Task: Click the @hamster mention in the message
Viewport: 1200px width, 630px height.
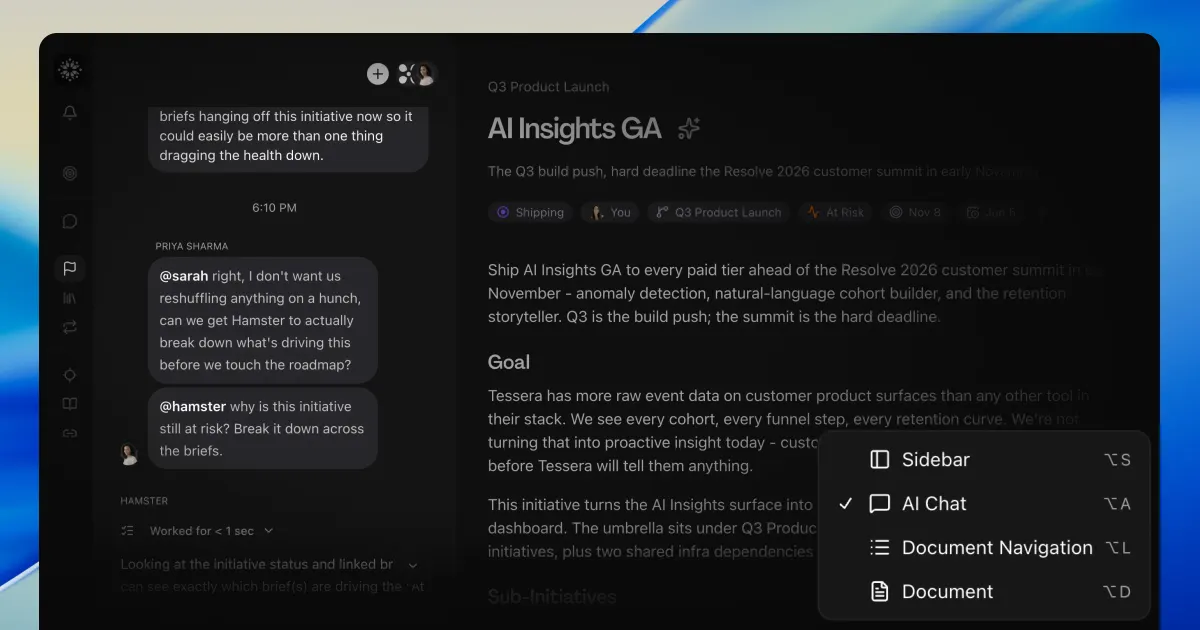Action: click(x=192, y=407)
